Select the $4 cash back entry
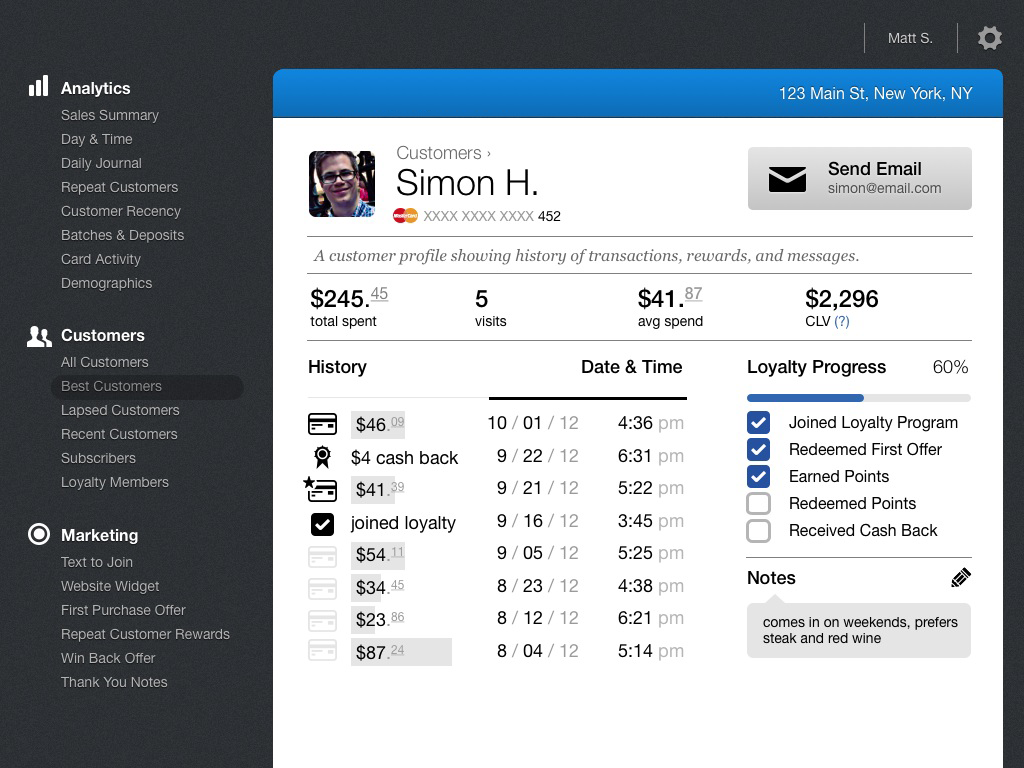 tap(404, 458)
